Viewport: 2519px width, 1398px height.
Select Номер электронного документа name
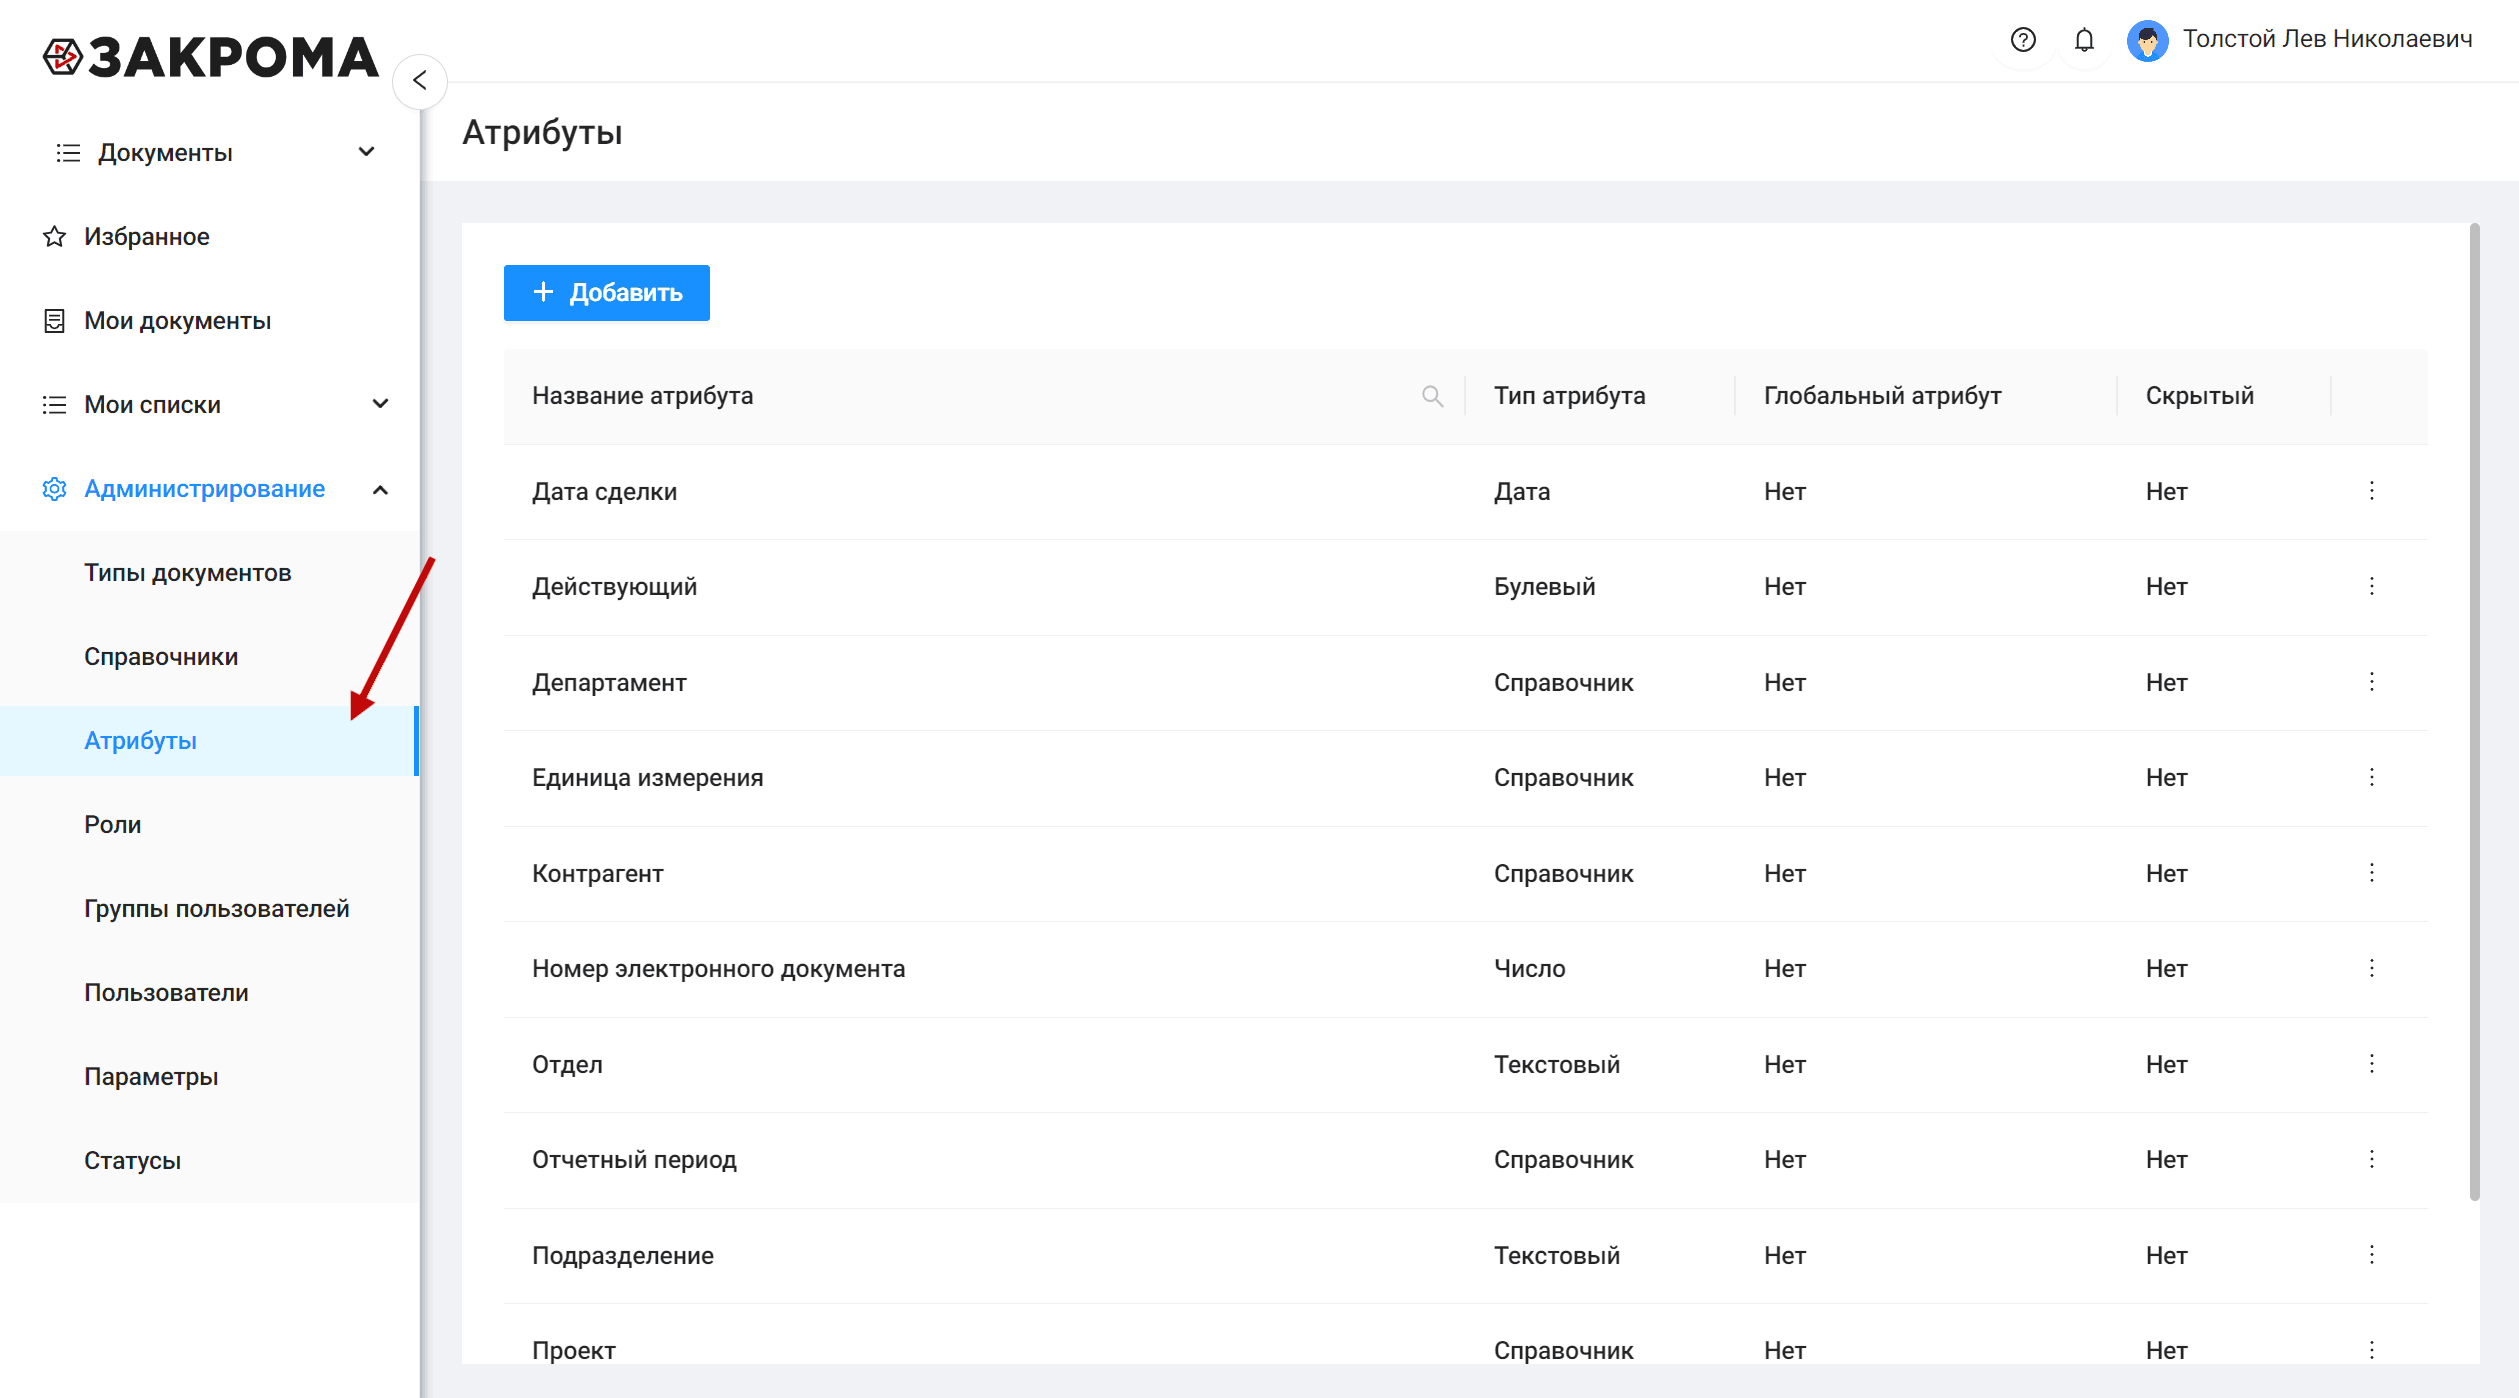[x=718, y=969]
